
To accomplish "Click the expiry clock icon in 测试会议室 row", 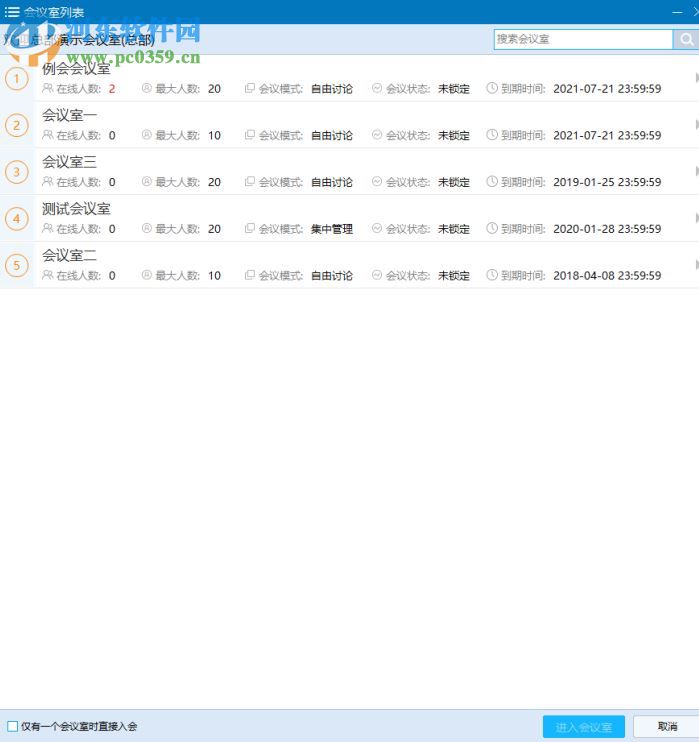I will (492, 228).
